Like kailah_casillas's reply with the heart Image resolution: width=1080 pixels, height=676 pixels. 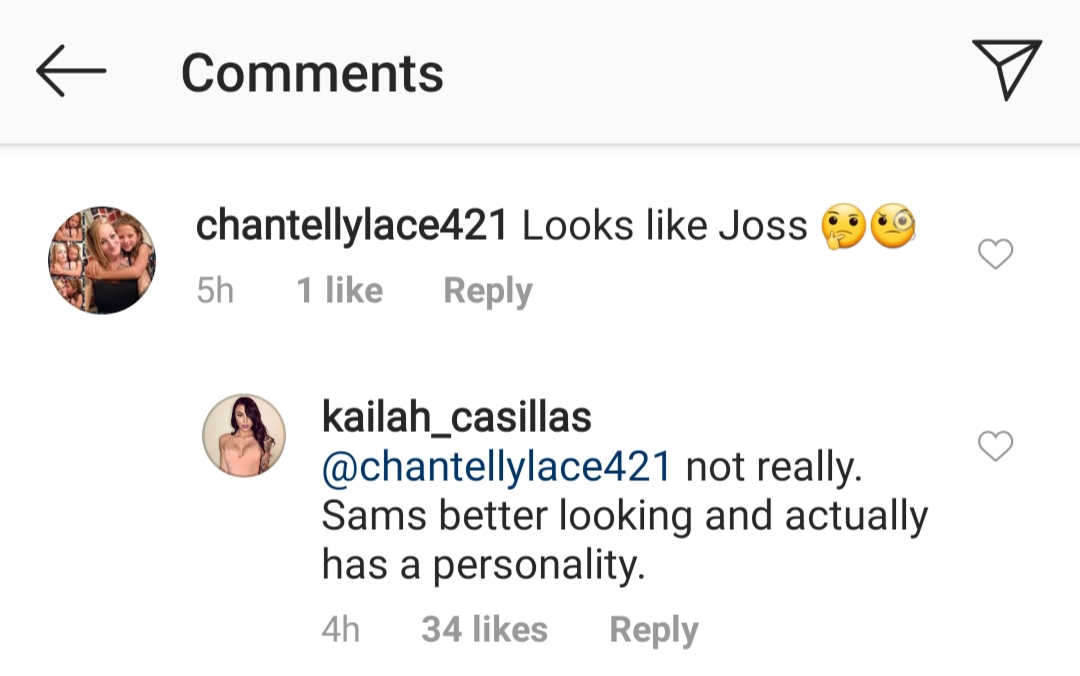tap(995, 446)
